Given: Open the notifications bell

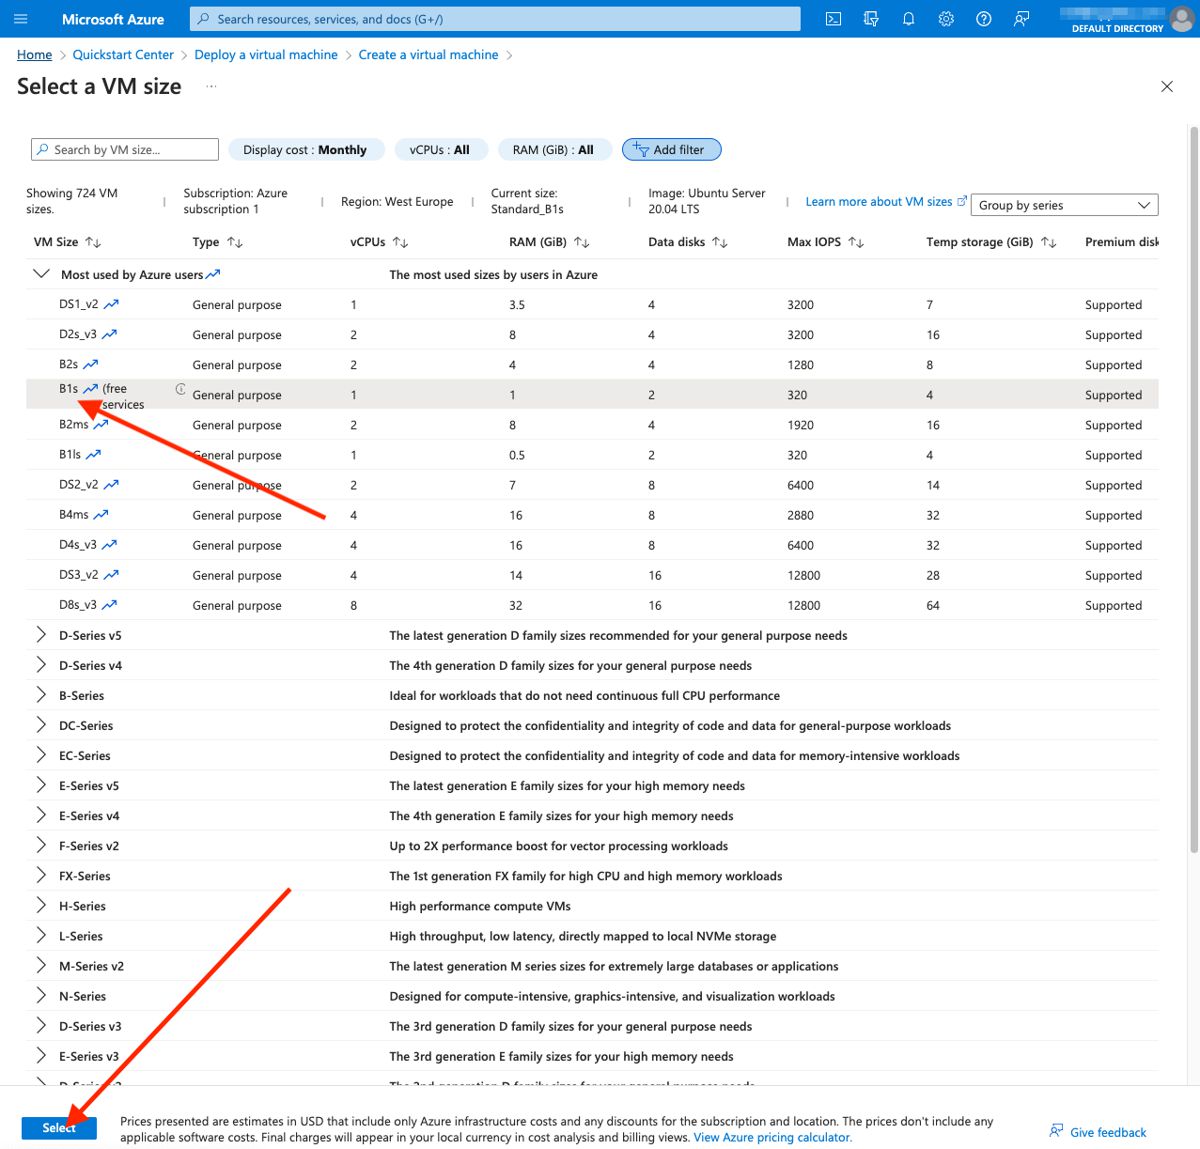Looking at the screenshot, I should [908, 19].
